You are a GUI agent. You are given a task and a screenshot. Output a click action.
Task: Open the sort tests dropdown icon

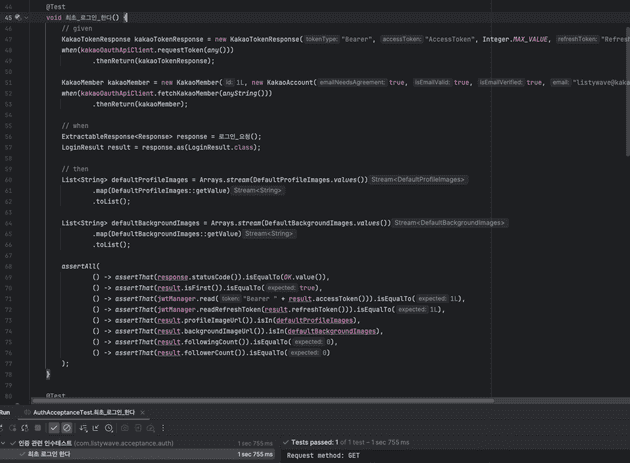pos(83,428)
